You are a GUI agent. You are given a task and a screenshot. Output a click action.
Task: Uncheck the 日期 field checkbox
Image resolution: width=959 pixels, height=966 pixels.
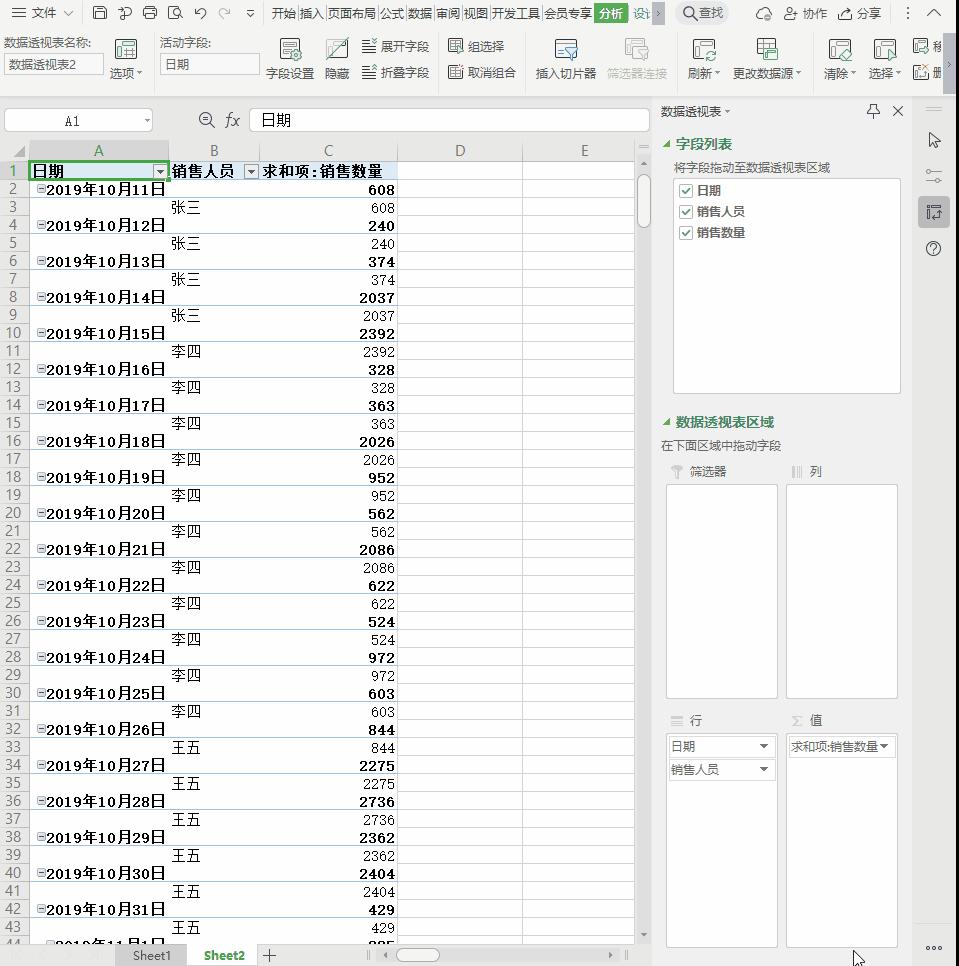pyautogui.click(x=686, y=191)
